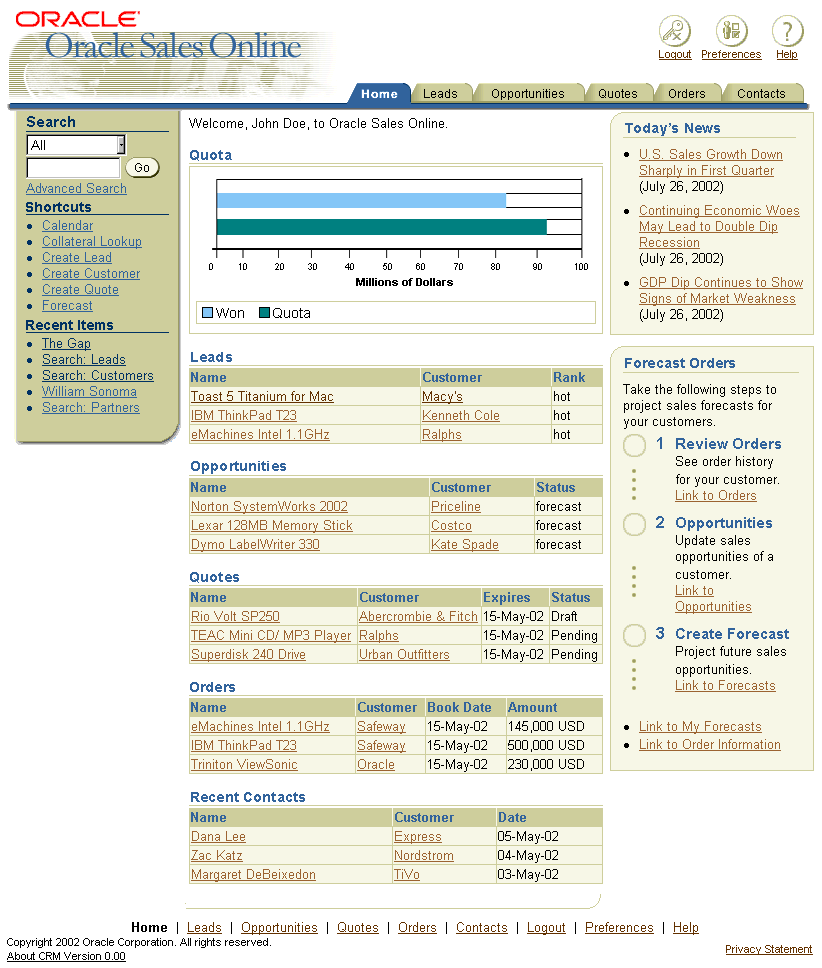Click the Help question mark icon
Screen dimensions: 822x968
tap(787, 31)
